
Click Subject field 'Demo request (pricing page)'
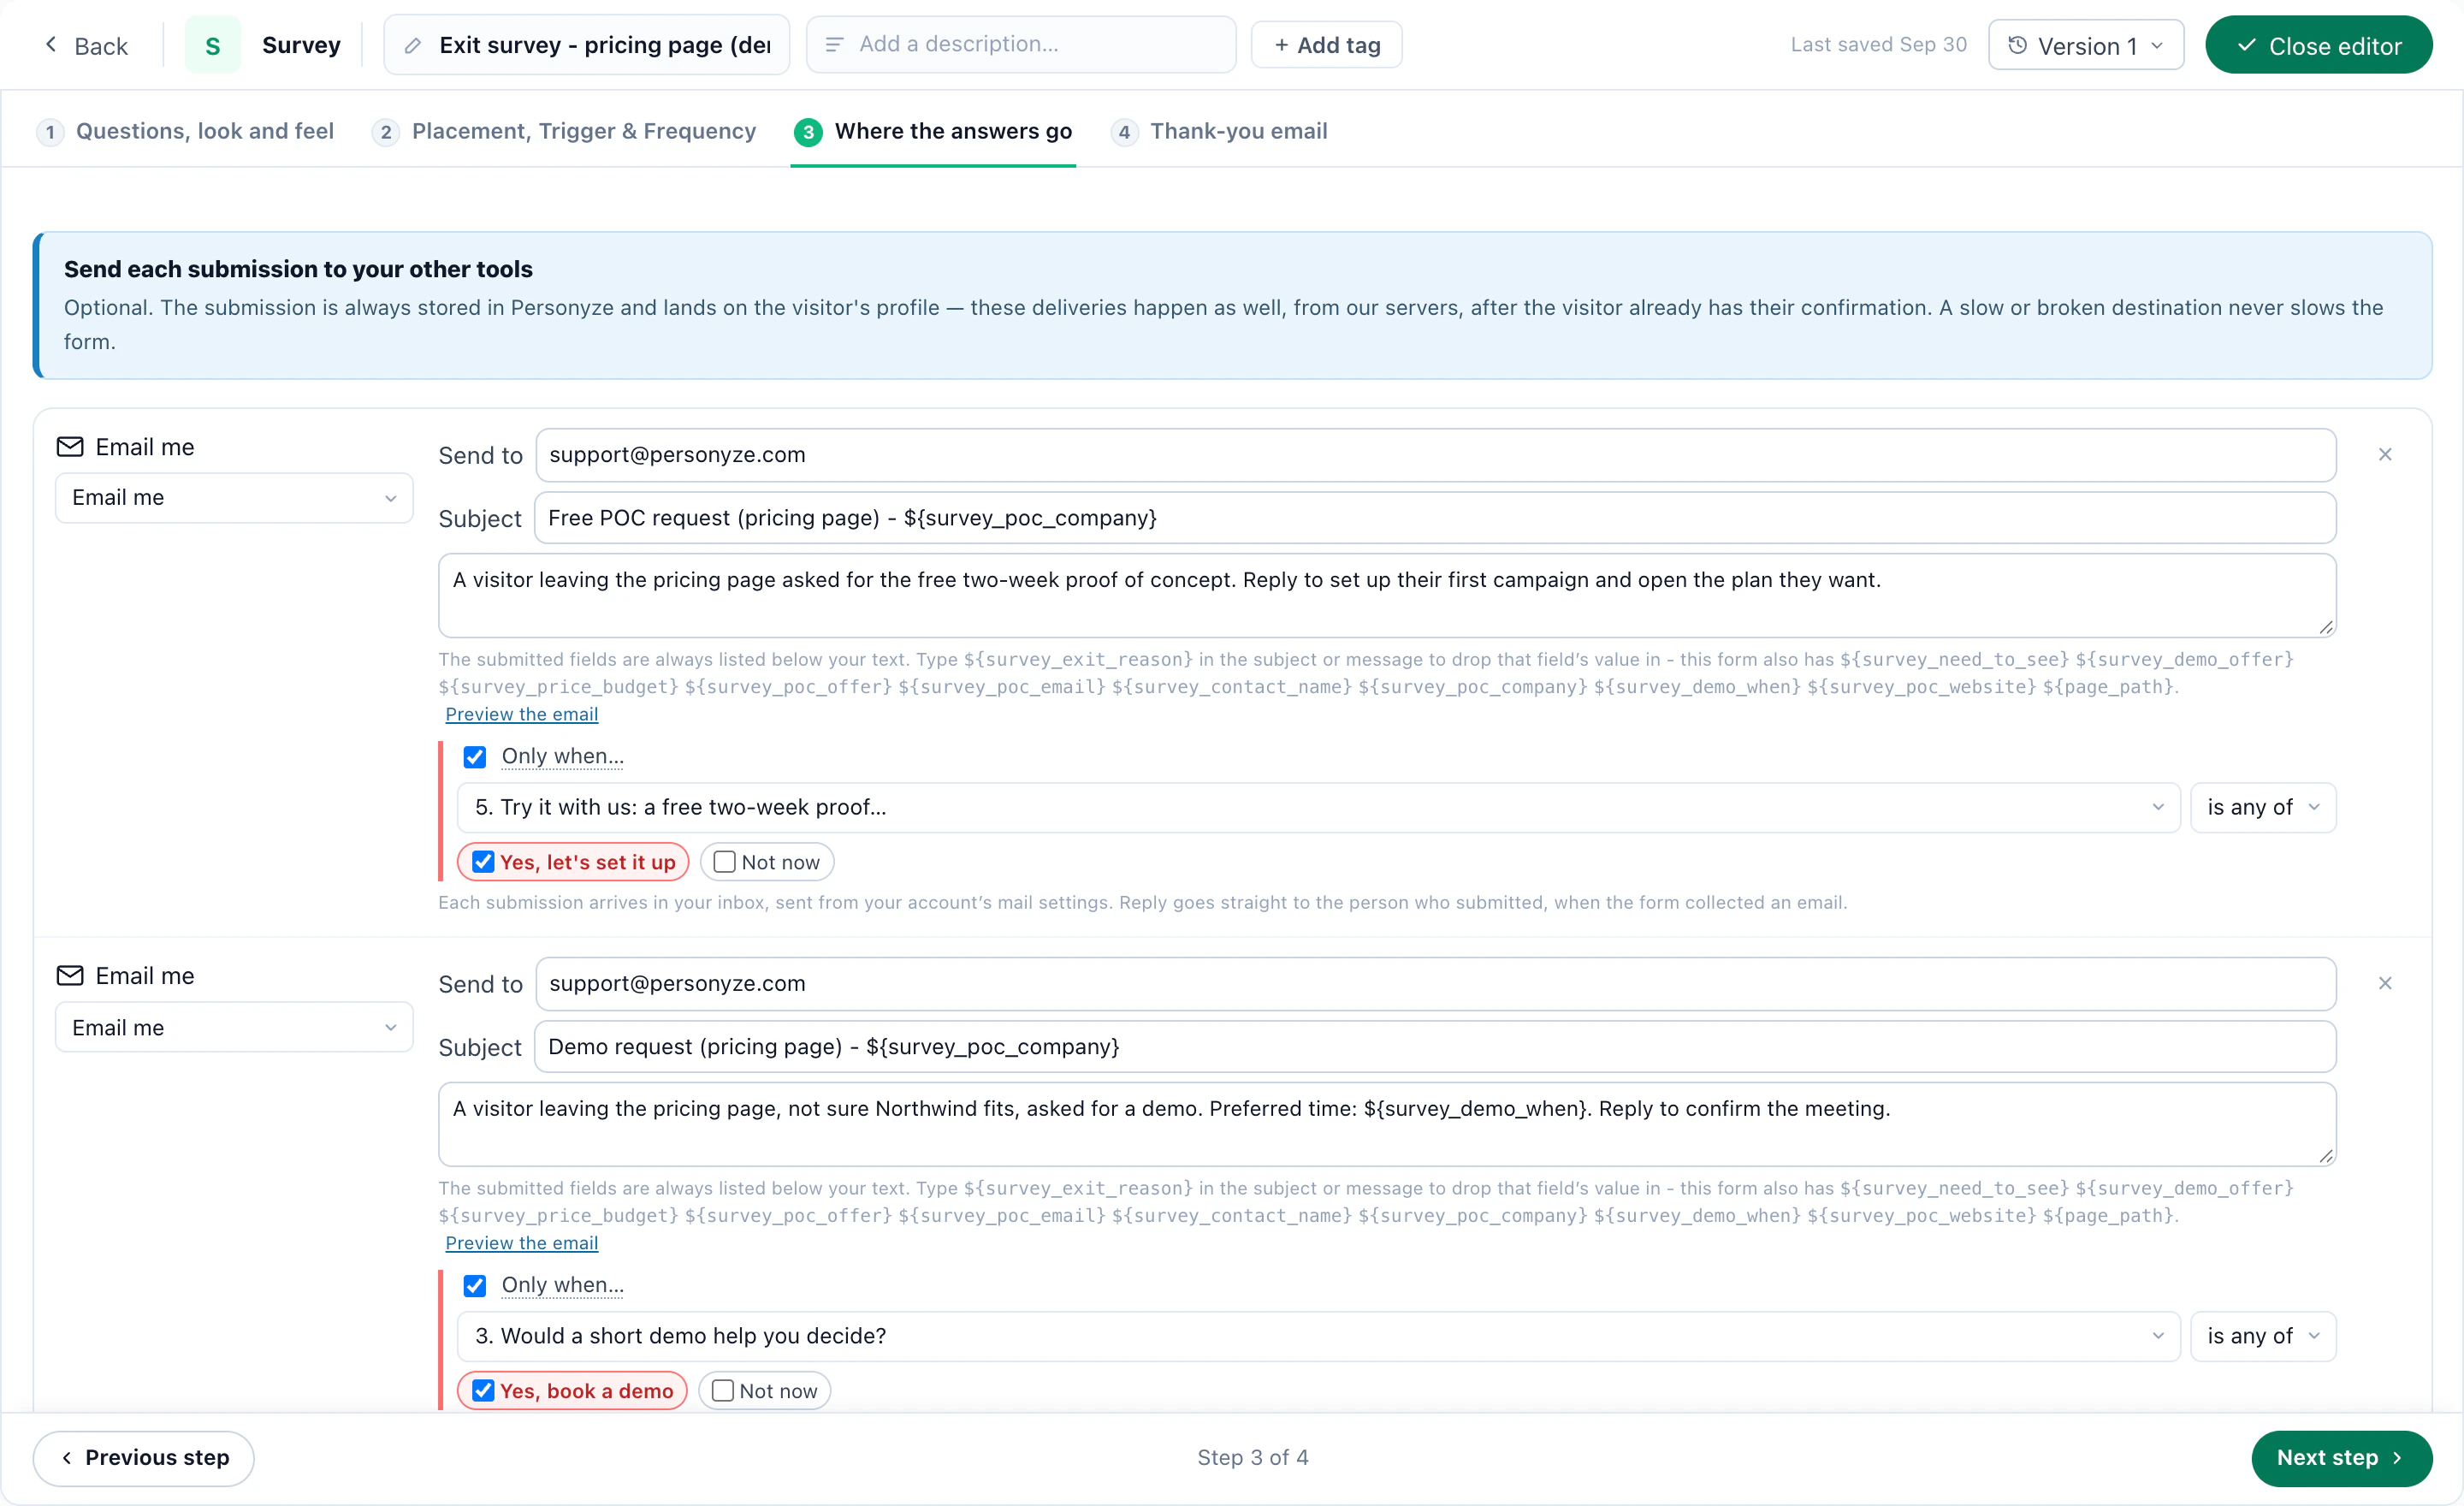(1436, 1047)
